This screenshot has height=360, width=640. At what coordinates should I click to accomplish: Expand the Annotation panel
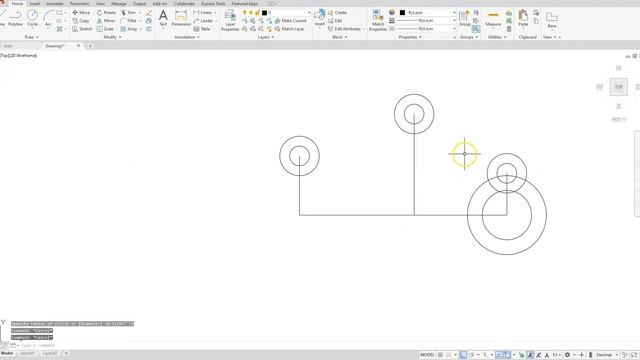pyautogui.click(x=187, y=37)
